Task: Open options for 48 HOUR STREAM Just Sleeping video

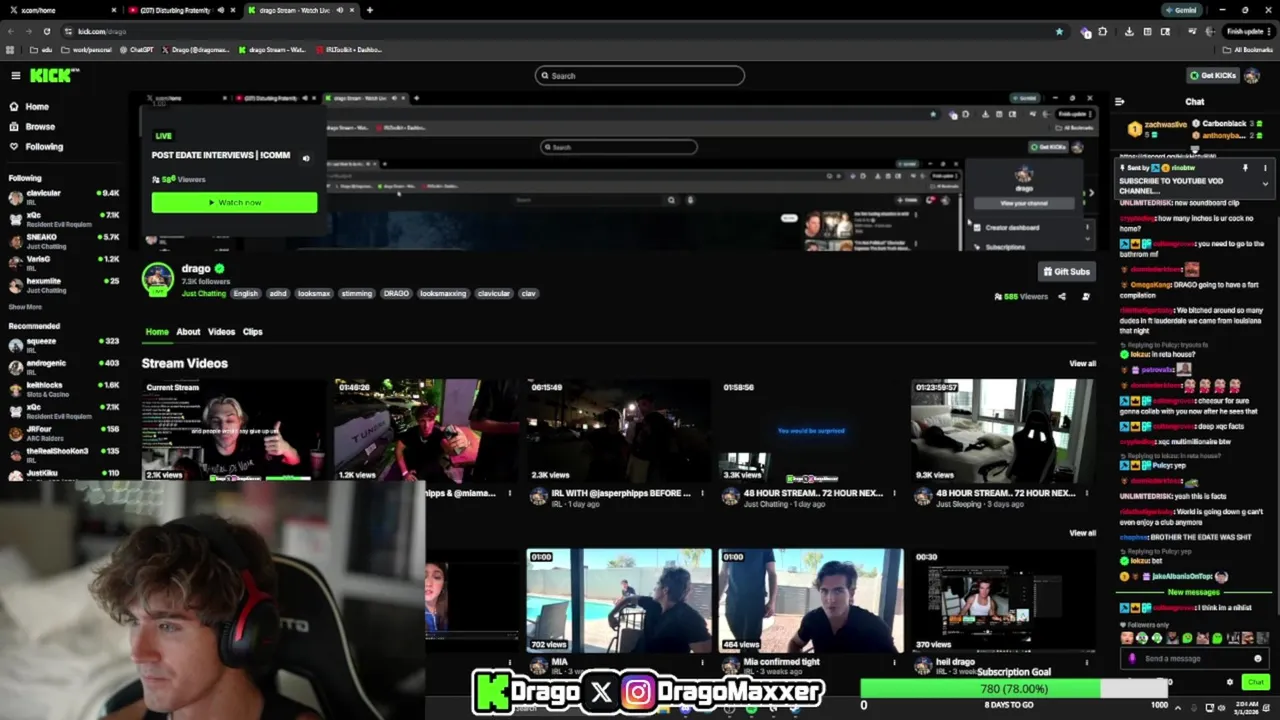Action: tap(1086, 493)
